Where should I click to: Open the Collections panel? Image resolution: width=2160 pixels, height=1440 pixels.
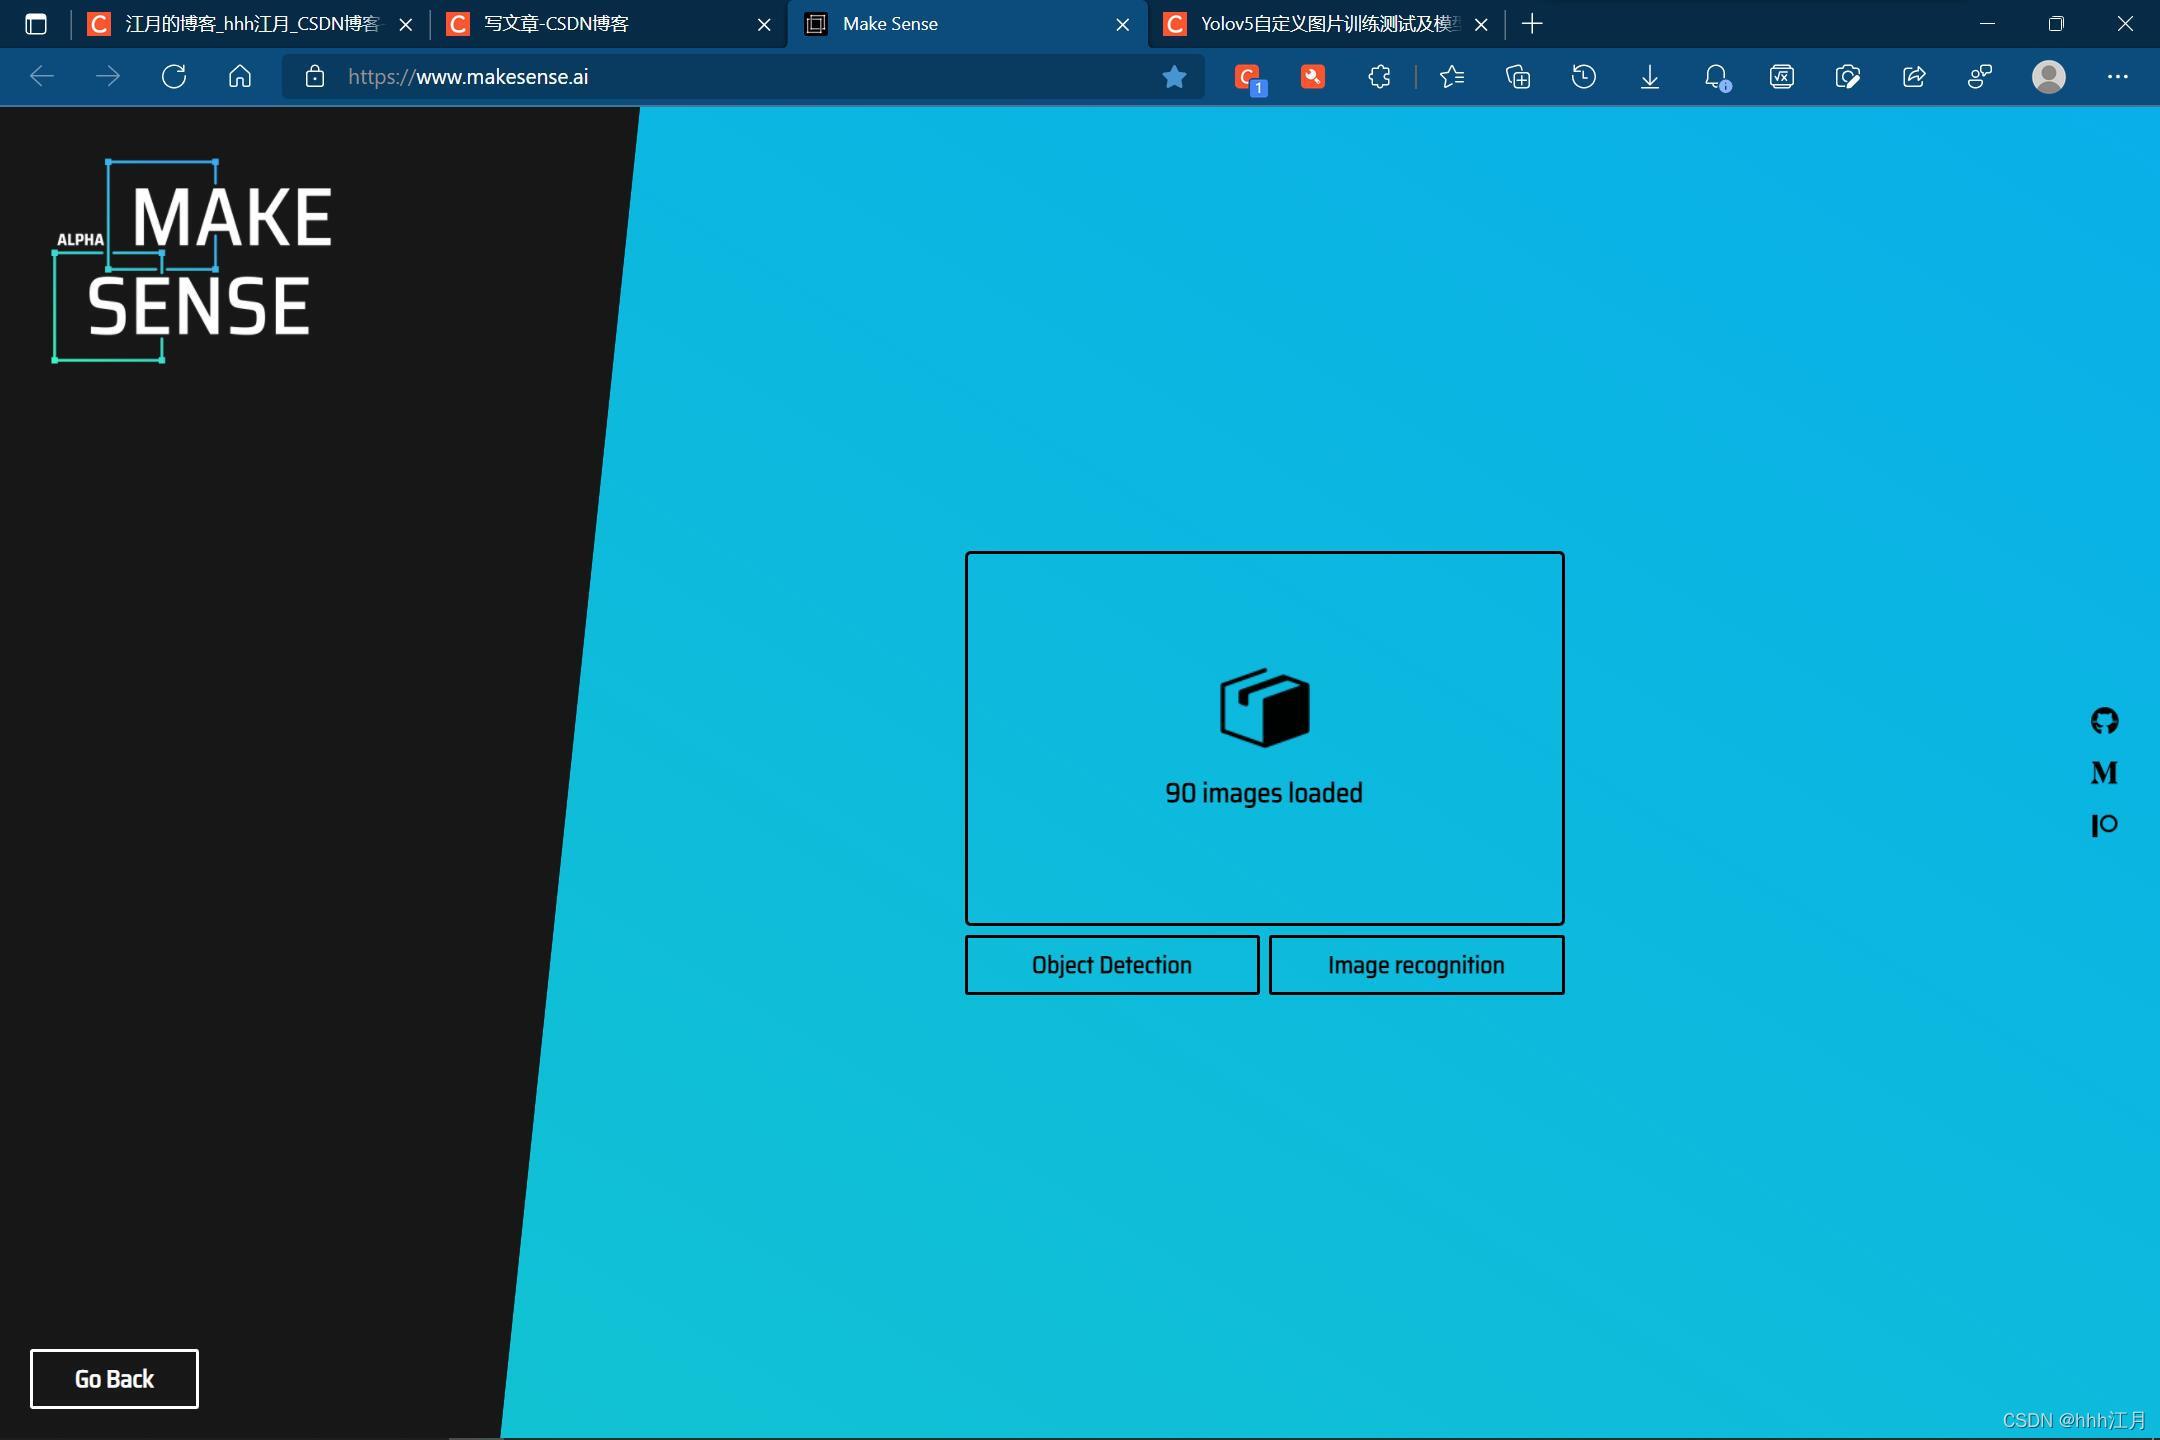1518,76
